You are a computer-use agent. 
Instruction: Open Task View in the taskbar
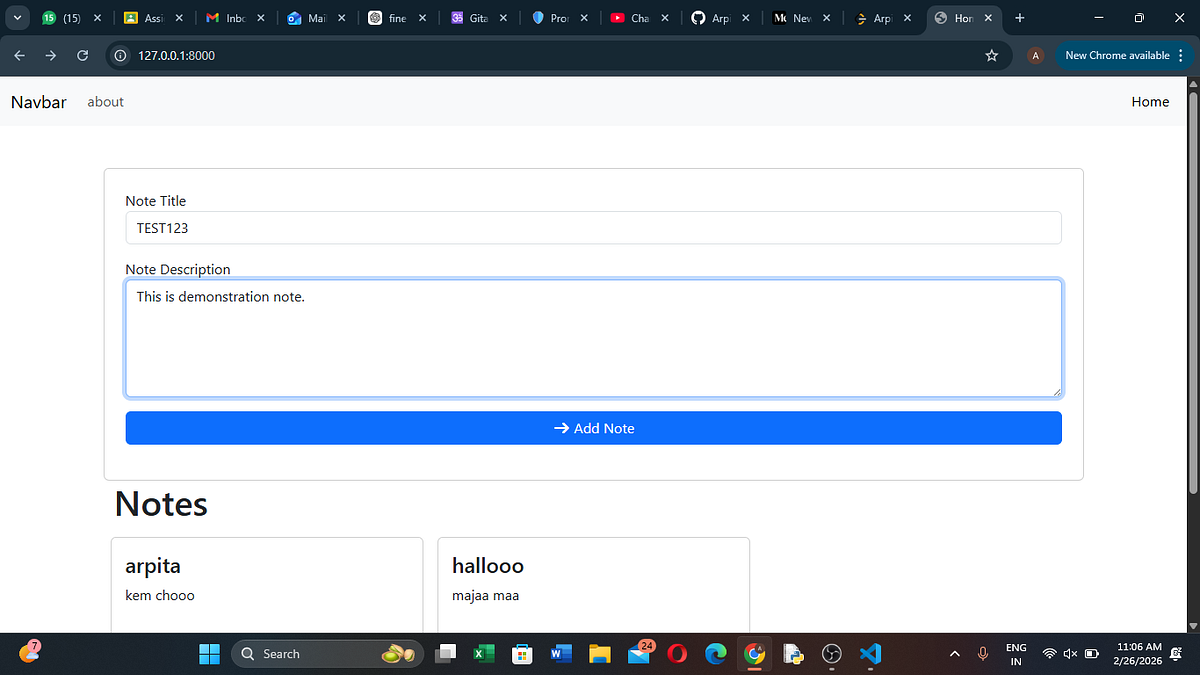click(445, 654)
